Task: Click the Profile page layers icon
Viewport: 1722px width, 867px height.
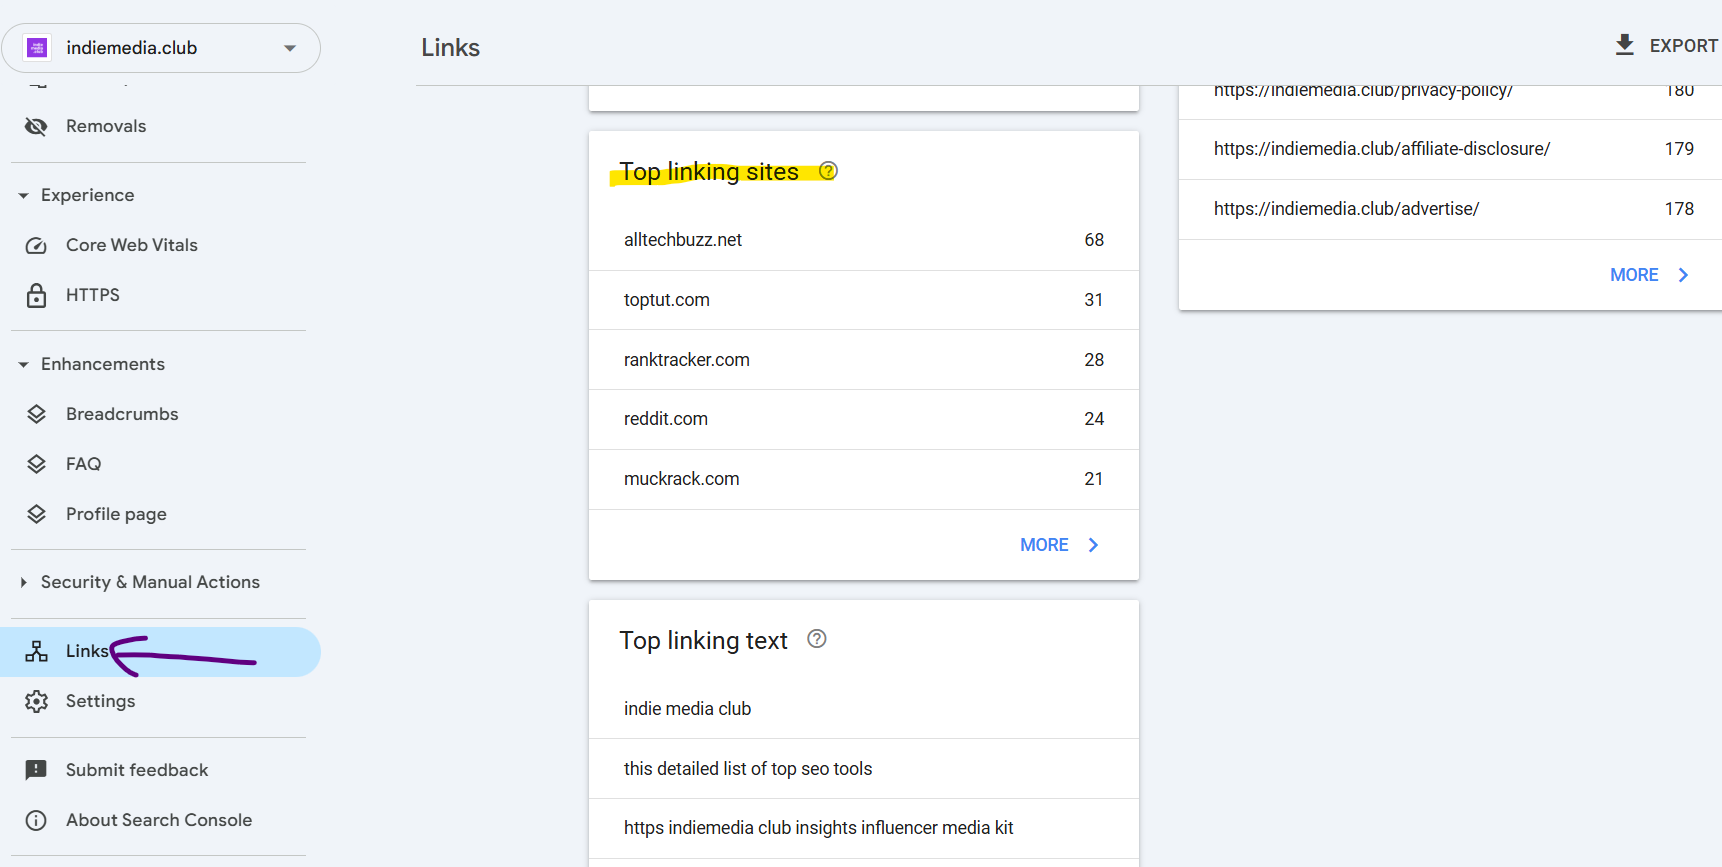Action: tap(36, 514)
